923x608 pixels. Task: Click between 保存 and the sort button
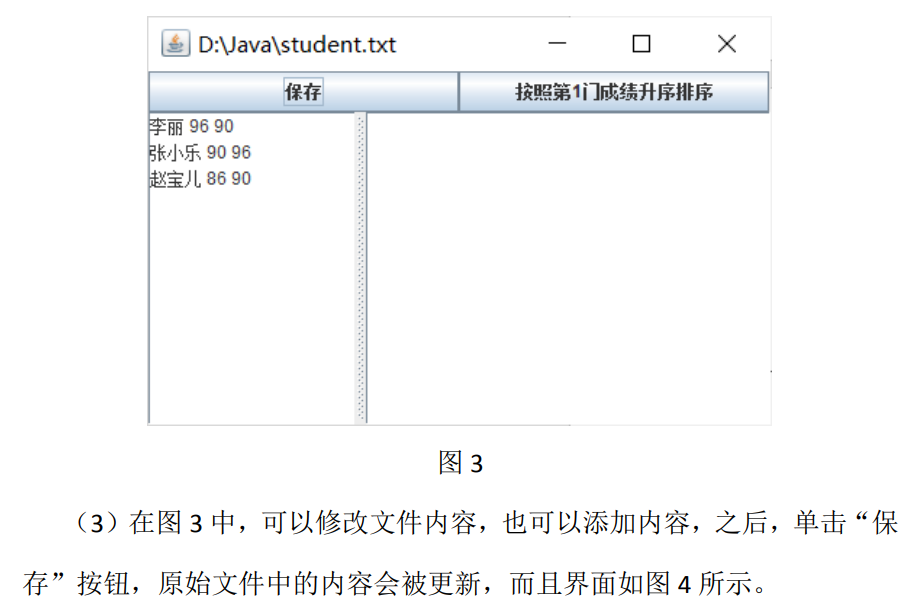pyautogui.click(x=458, y=91)
